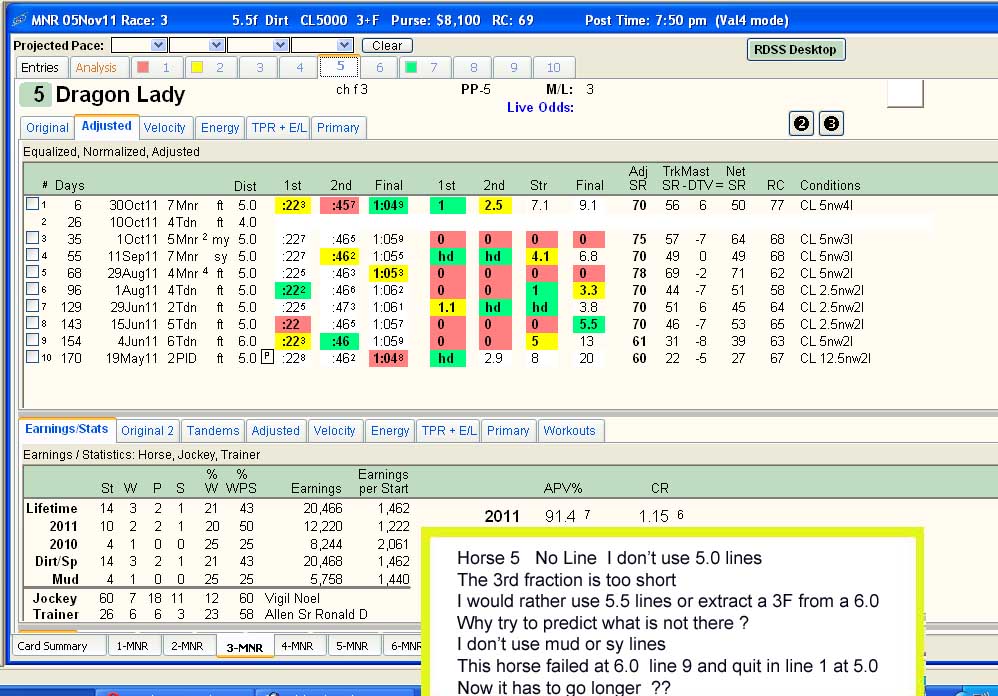Click the empty white box beside M/L
Viewport: 998px width, 696px height.
905,94
